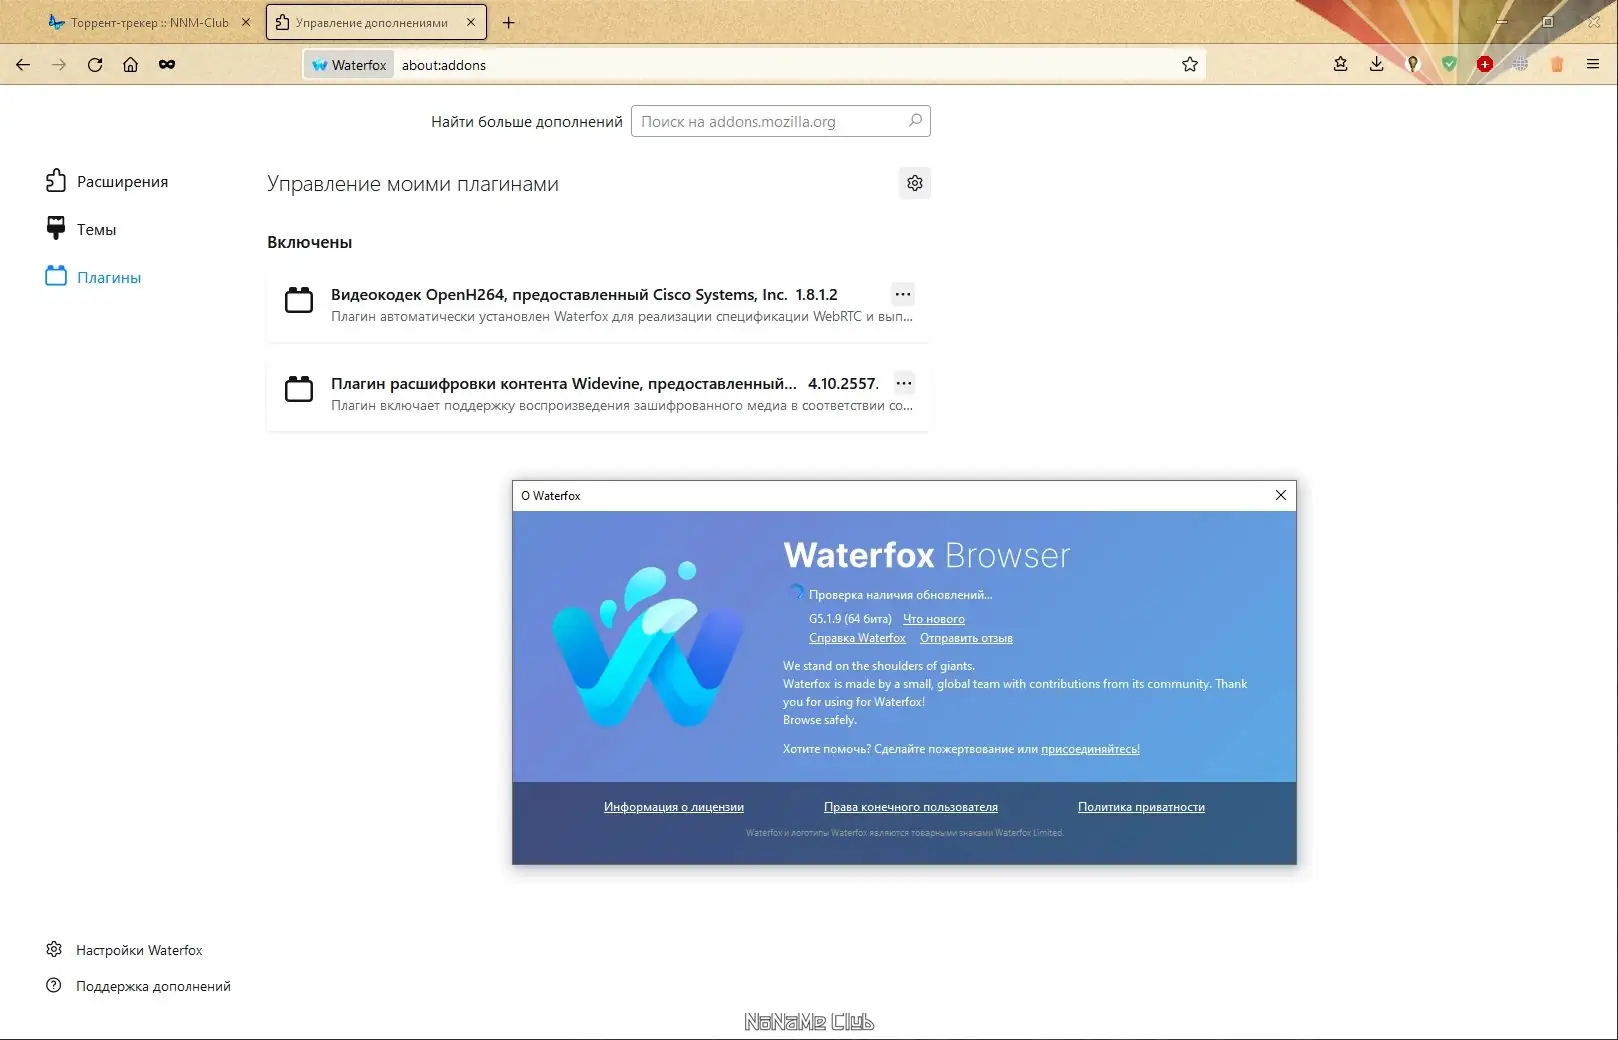Open a new tab with plus button

click(x=509, y=22)
